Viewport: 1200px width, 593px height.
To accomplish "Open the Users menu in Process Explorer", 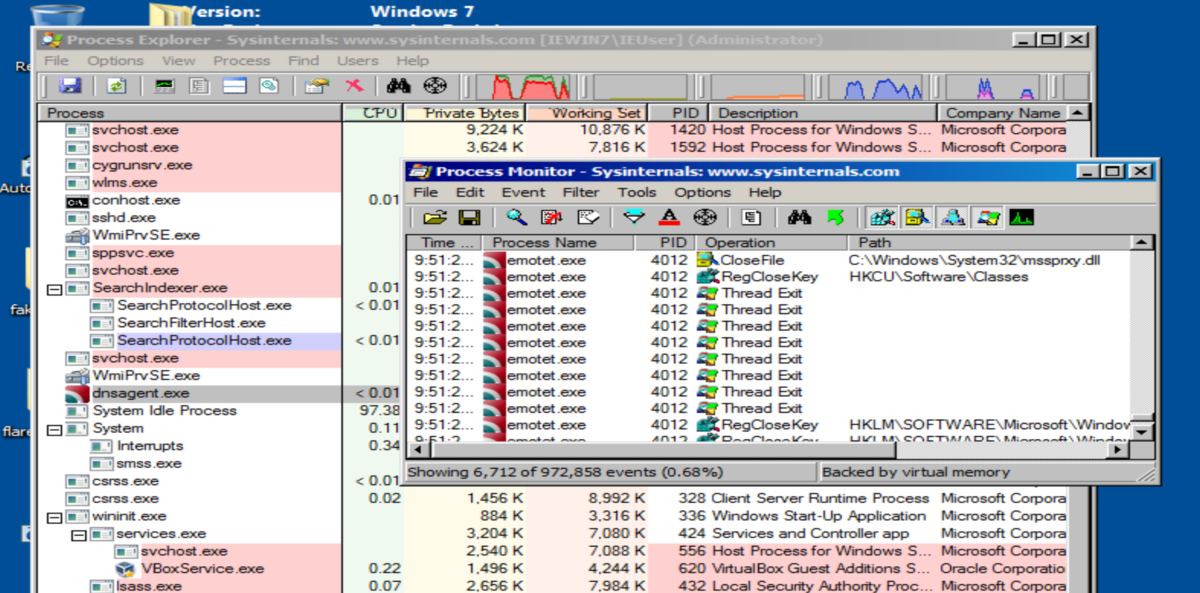I will pyautogui.click(x=357, y=61).
